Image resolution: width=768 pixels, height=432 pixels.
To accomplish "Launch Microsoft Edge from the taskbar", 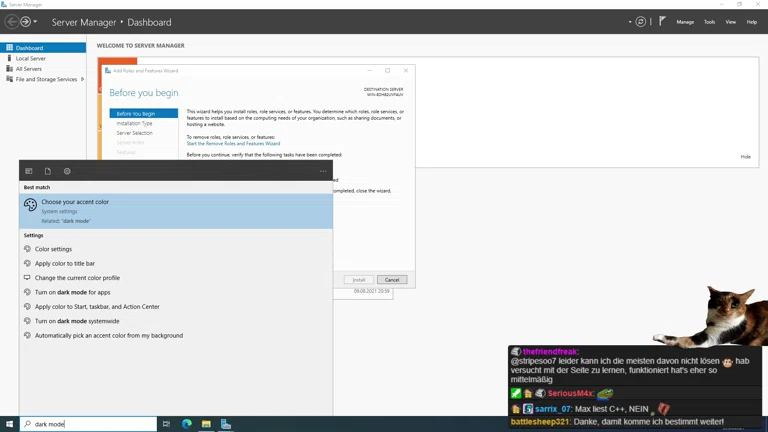I will [x=187, y=424].
